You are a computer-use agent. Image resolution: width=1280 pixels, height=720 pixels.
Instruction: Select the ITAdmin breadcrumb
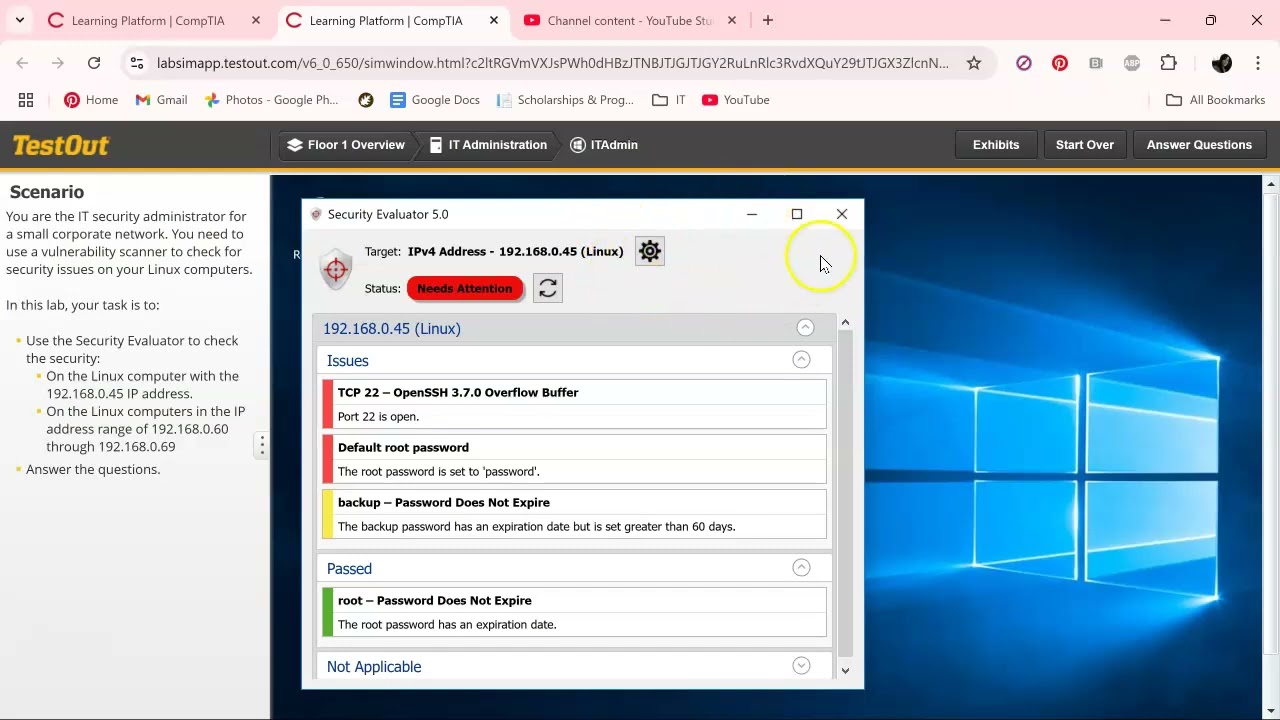pos(604,145)
